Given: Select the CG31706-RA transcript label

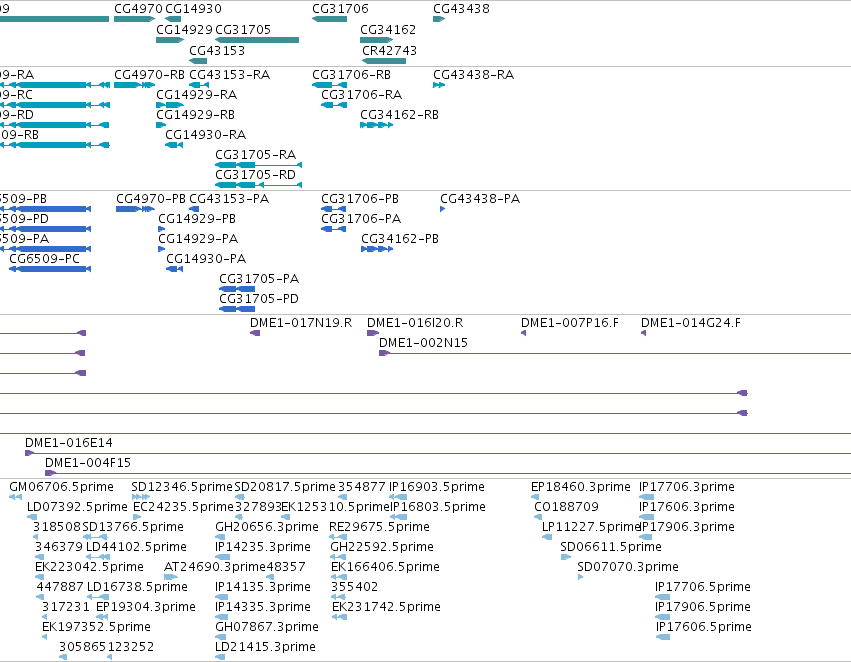Looking at the screenshot, I should click(361, 94).
